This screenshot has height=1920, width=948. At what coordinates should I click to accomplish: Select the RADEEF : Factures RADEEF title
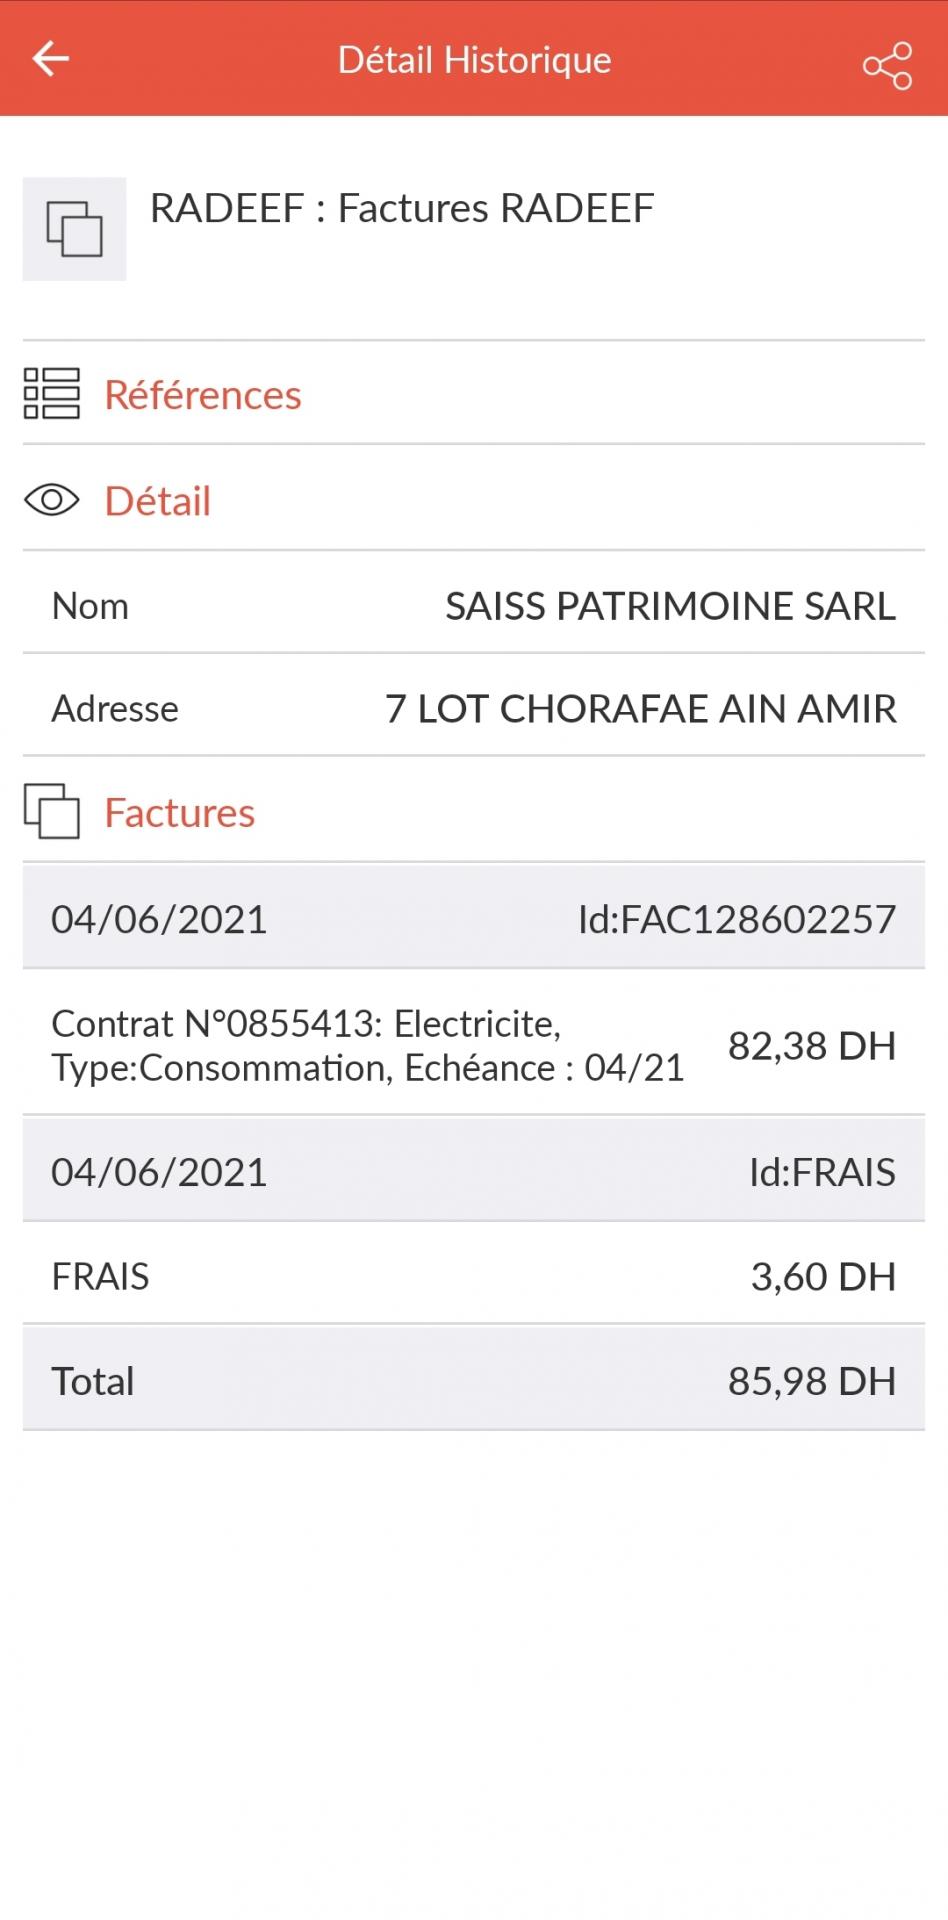(402, 209)
